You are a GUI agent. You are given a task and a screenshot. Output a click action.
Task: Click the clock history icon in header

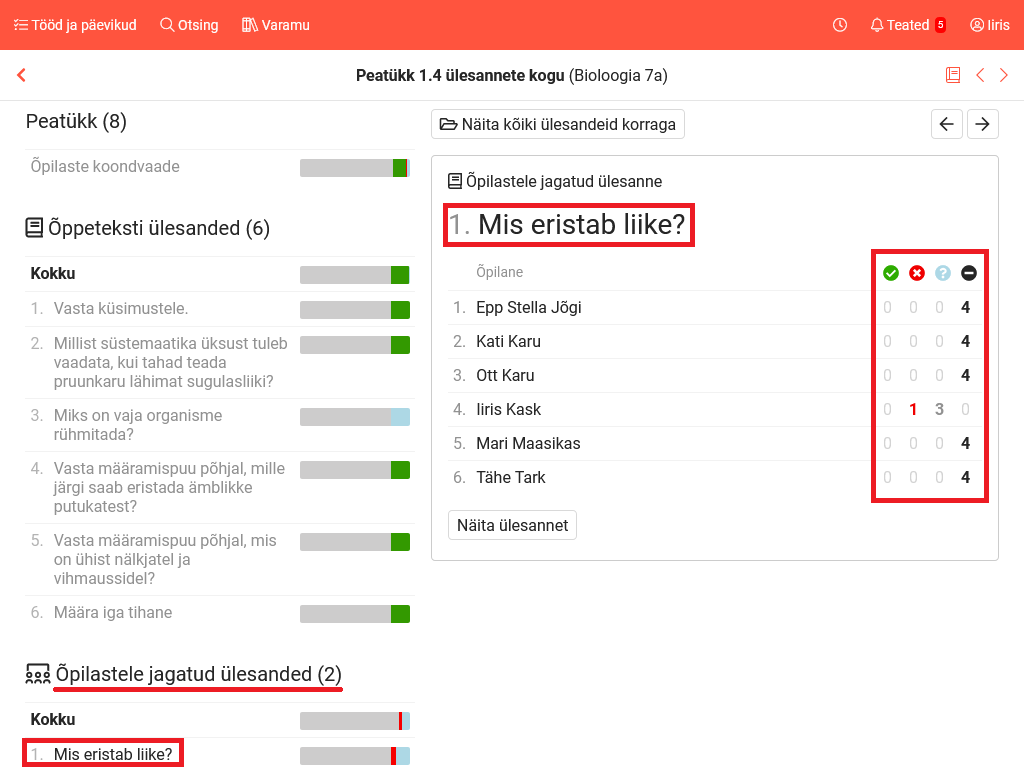click(x=840, y=25)
